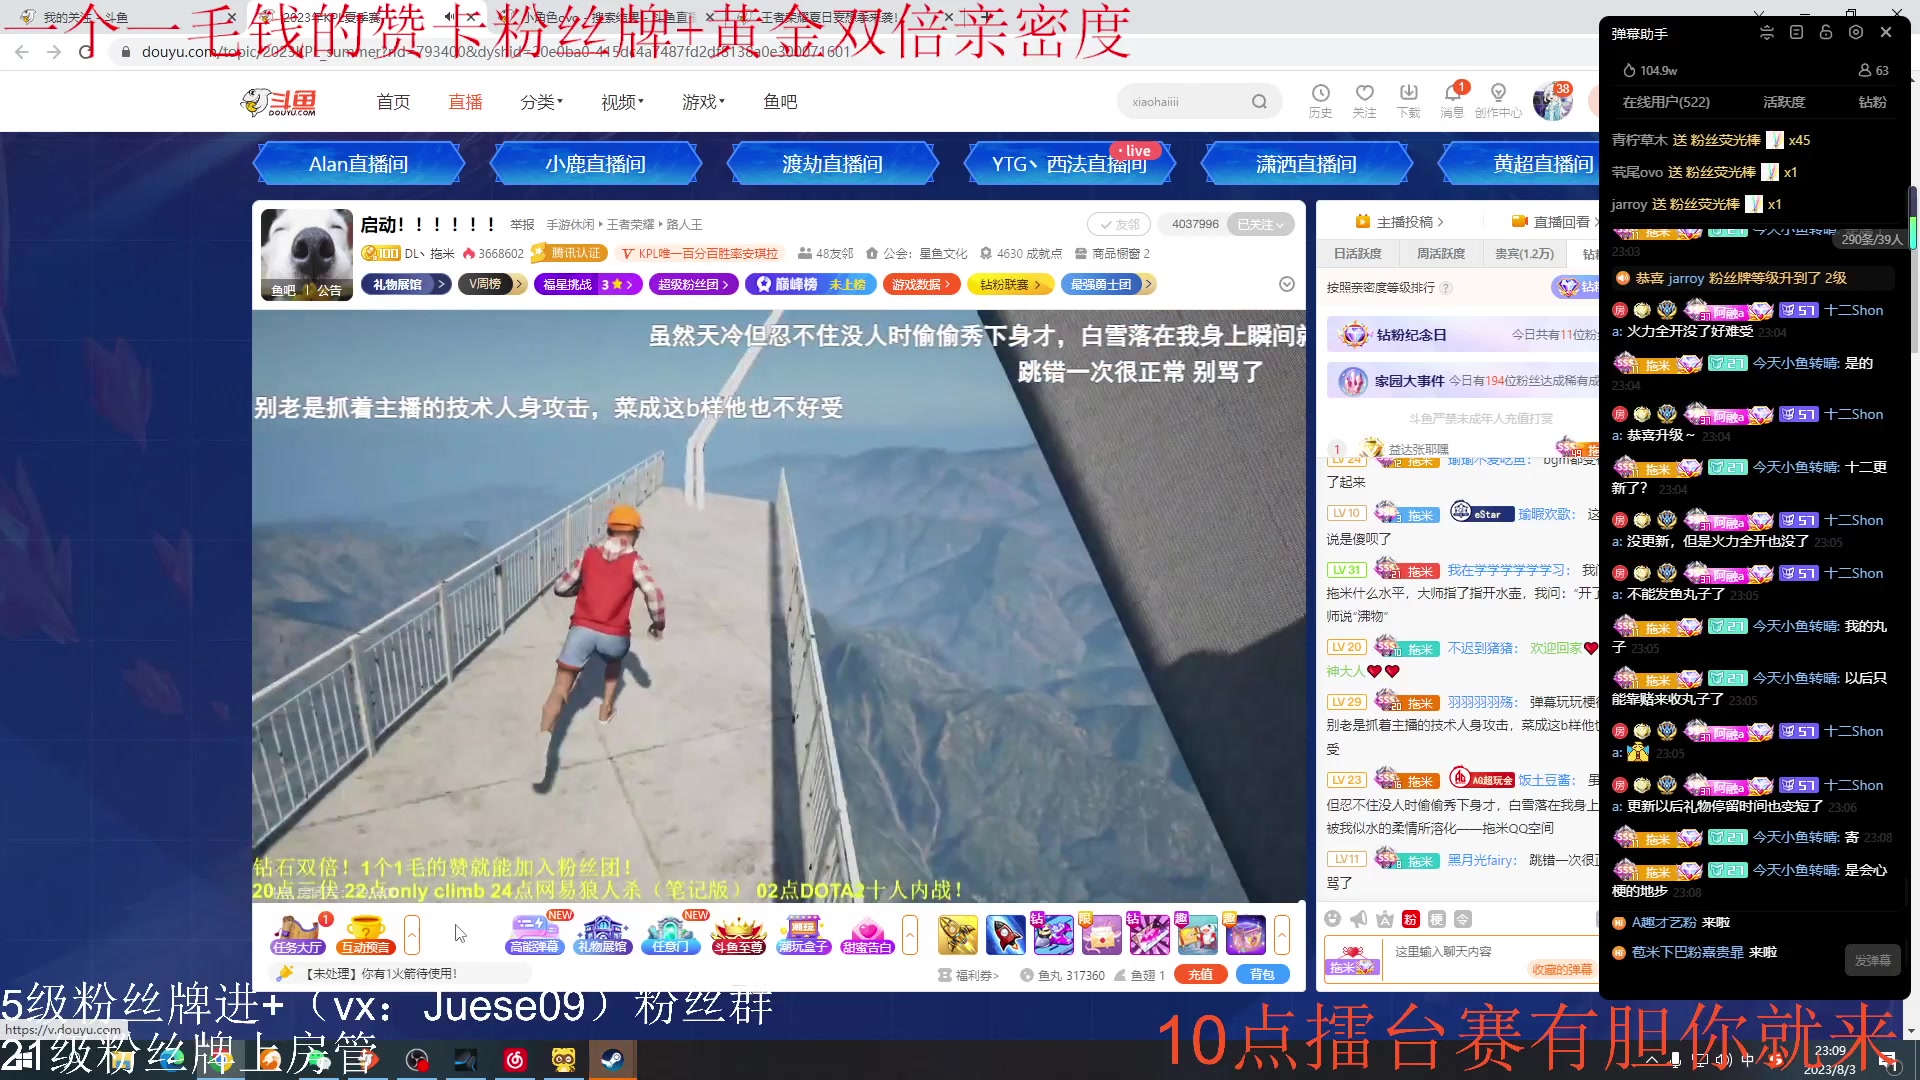Open the 福利券 link
1920x1080 pixels.
click(x=968, y=975)
